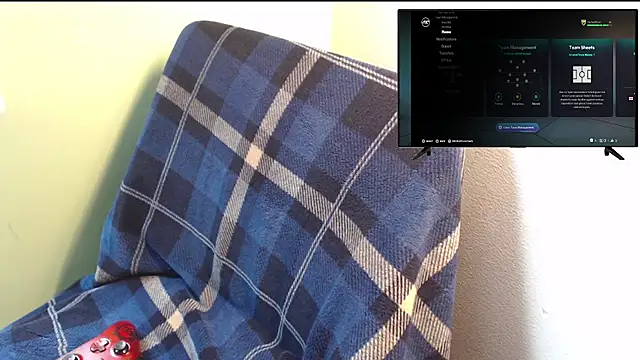Open the Team Sheets card

(582, 78)
